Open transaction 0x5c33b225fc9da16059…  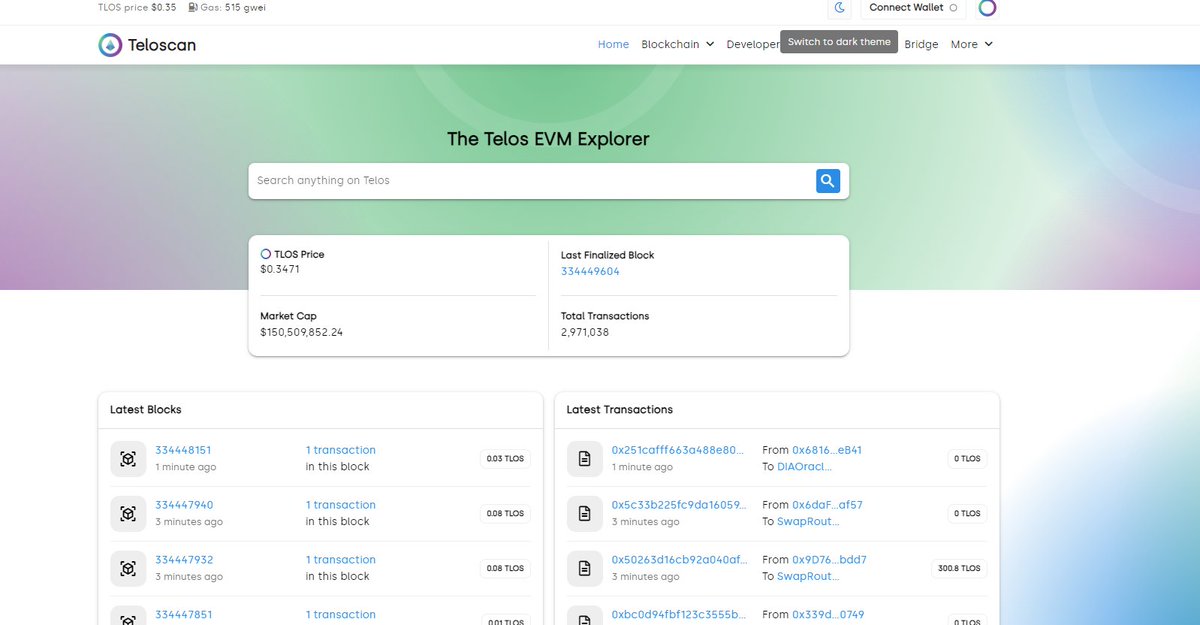pyautogui.click(x=679, y=505)
